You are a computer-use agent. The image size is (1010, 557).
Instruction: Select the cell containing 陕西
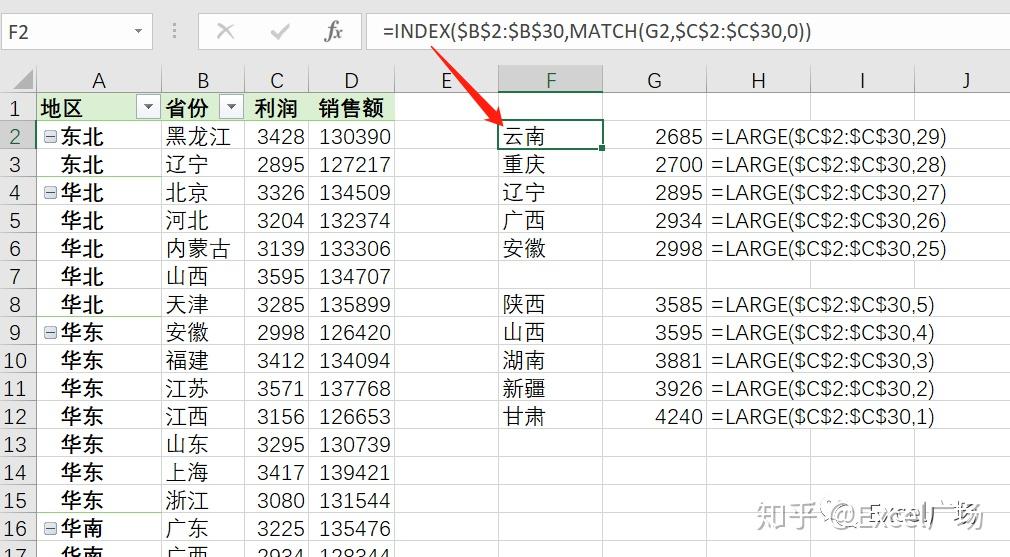tap(550, 304)
